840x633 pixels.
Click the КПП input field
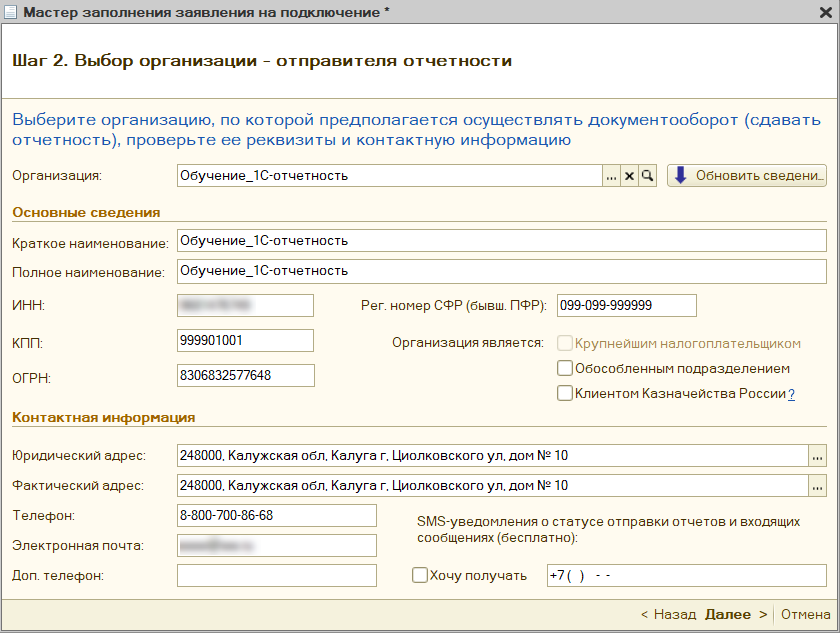click(x=245, y=340)
